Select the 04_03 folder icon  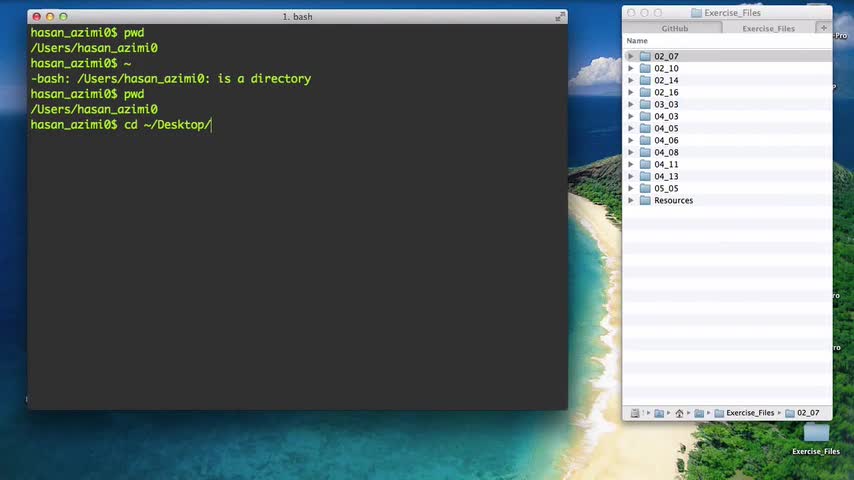645,116
